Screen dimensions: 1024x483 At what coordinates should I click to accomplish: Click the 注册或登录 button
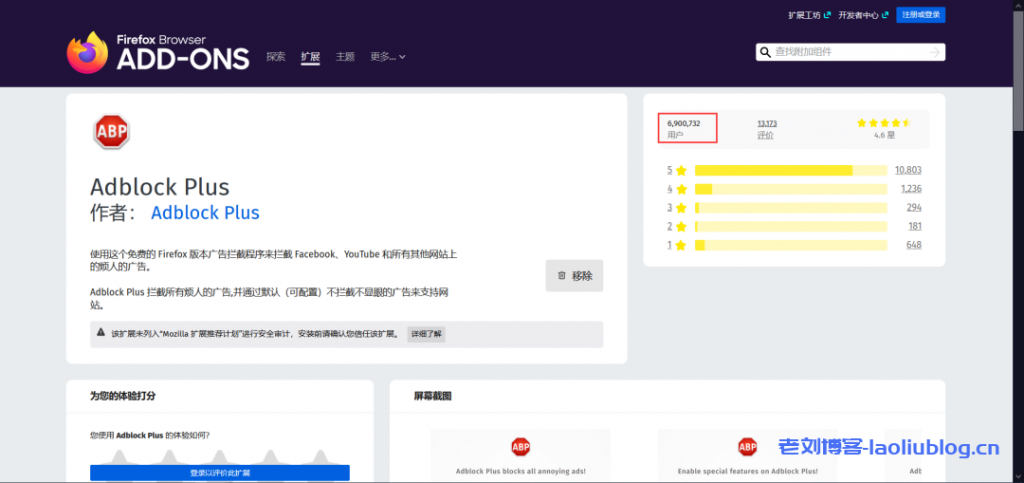pos(921,14)
